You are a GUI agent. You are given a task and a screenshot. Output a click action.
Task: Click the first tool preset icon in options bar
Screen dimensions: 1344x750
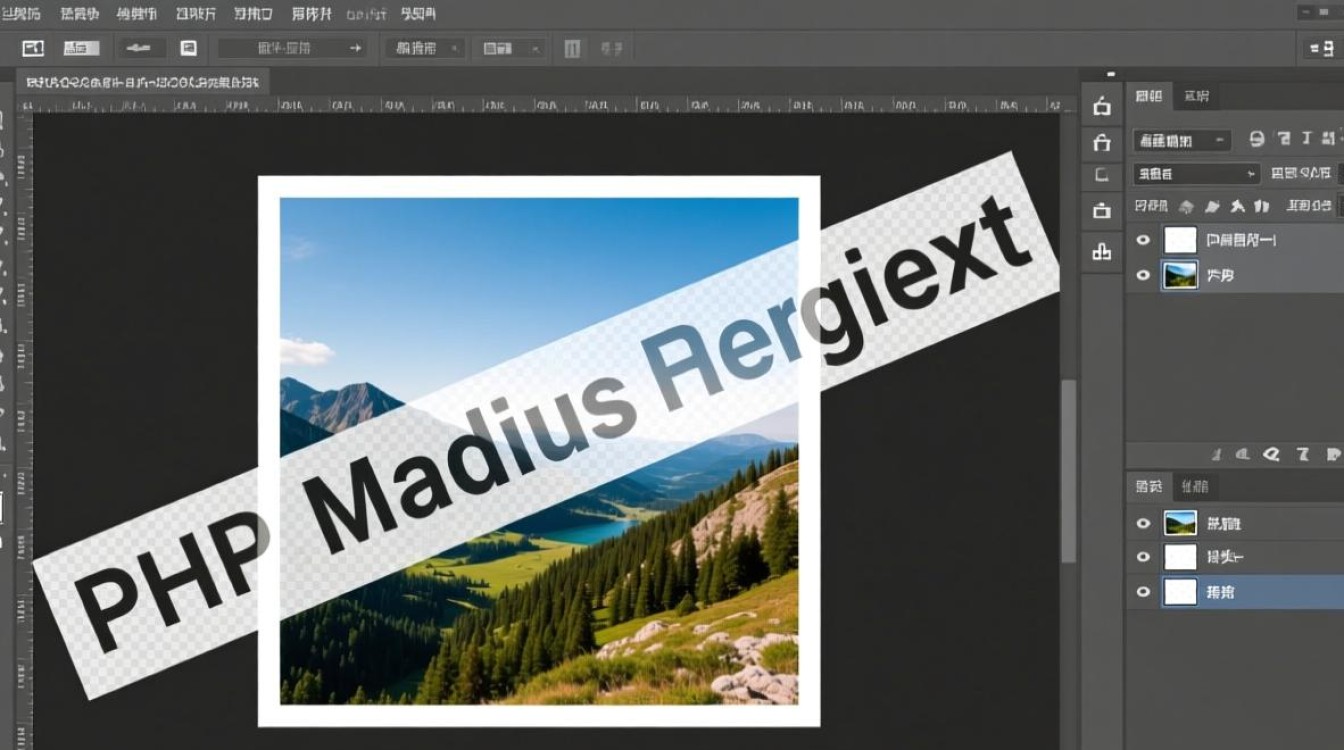pos(33,48)
